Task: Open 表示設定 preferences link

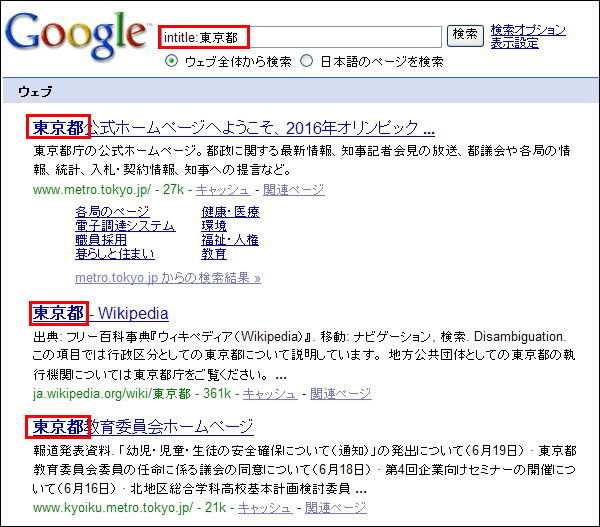Action: tap(514, 43)
